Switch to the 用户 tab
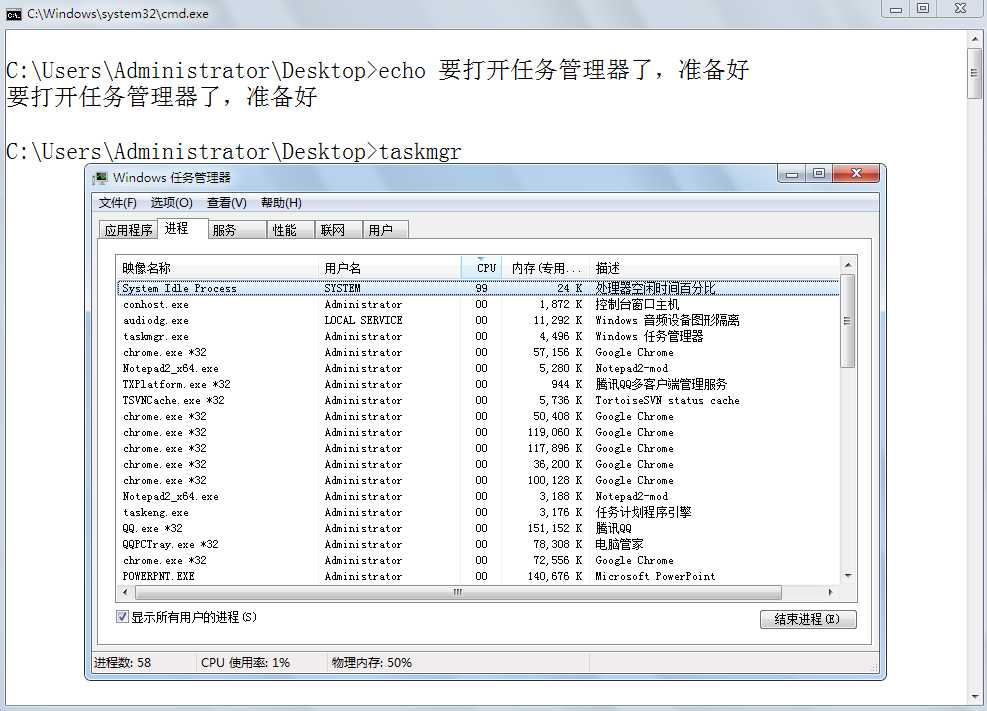 385,230
